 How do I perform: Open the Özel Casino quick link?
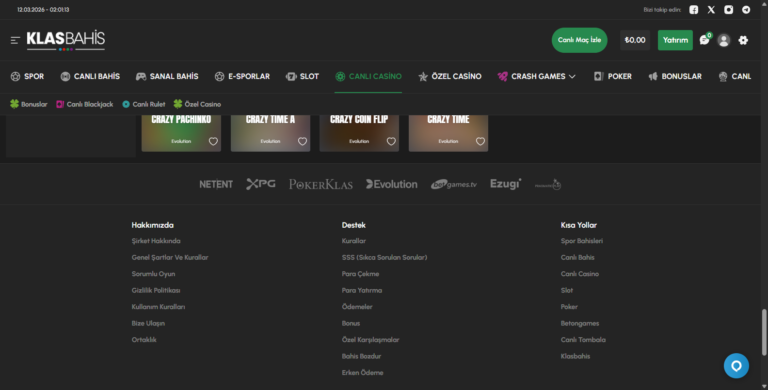pyautogui.click(x=197, y=104)
